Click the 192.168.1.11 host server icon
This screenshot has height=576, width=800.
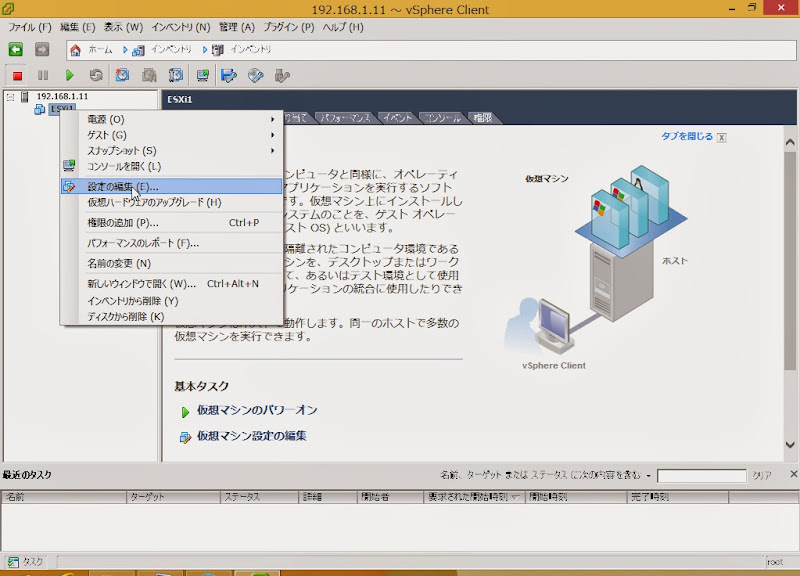point(24,96)
